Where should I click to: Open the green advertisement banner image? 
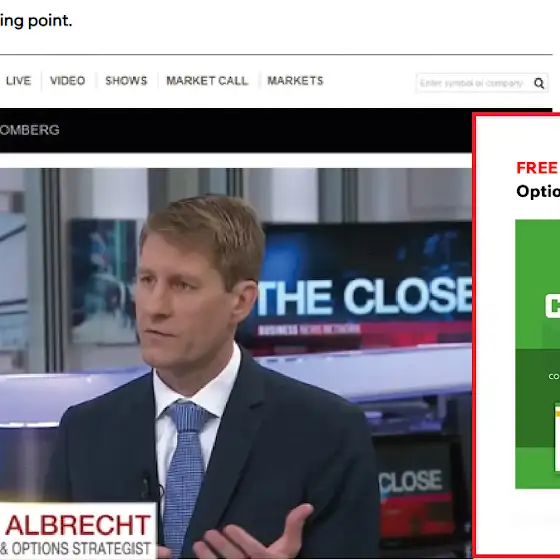(x=538, y=354)
